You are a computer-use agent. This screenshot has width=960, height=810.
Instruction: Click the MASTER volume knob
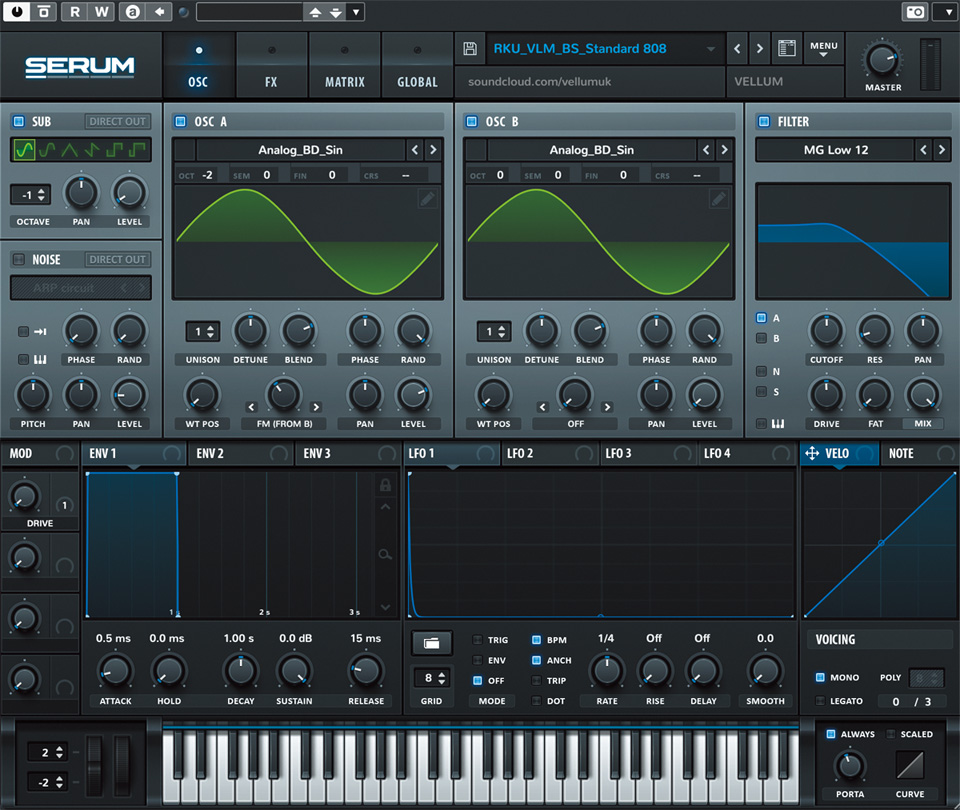(882, 60)
